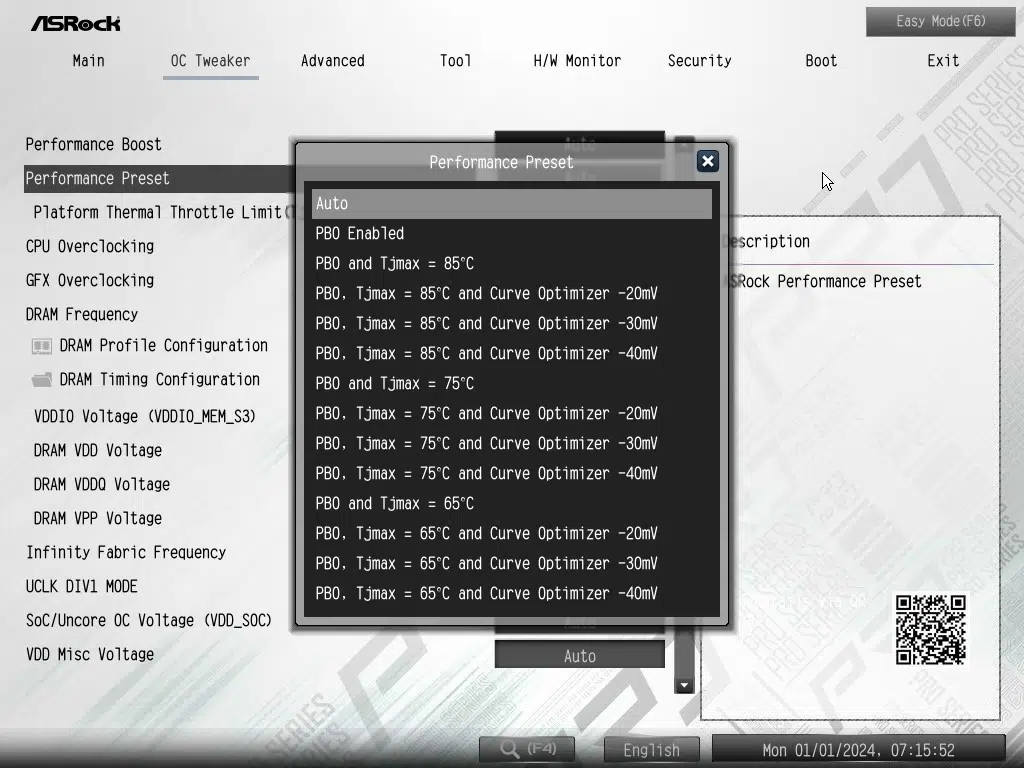Open the Boot tab

pos(821,61)
